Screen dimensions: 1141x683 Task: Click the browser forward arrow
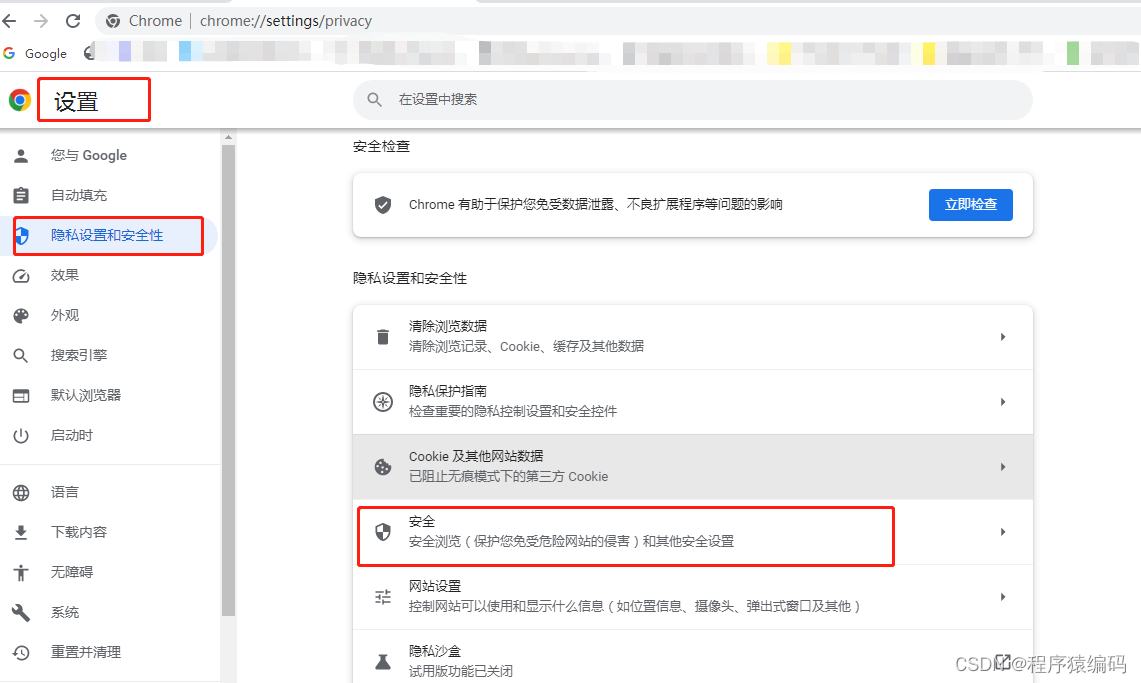41,21
